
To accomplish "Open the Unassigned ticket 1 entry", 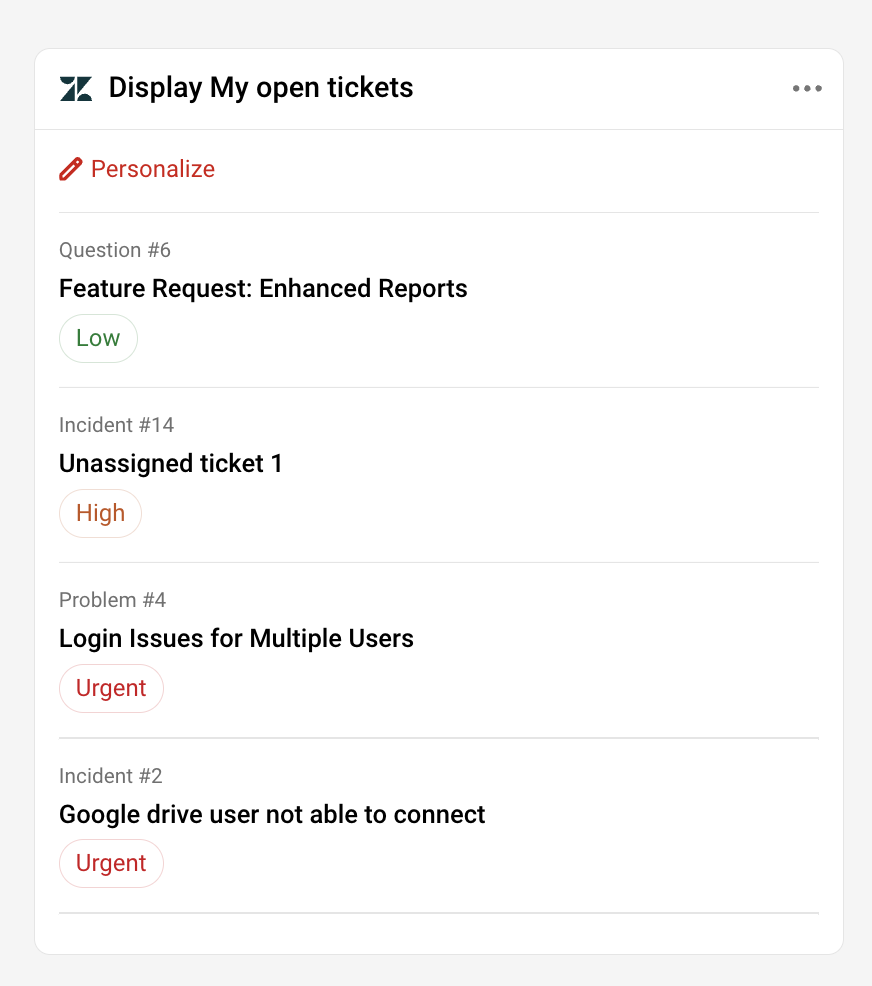I will pyautogui.click(x=171, y=464).
